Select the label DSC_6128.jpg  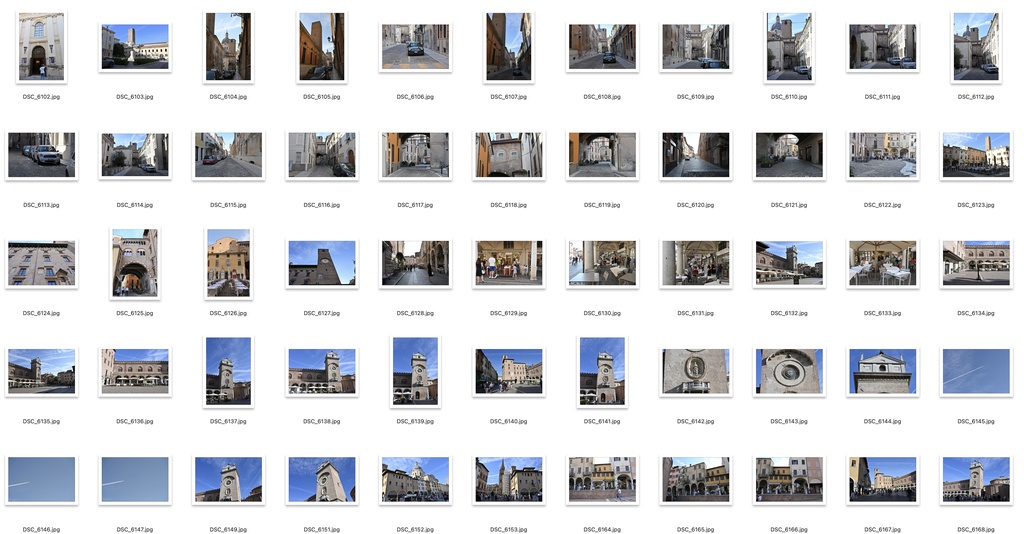[415, 313]
